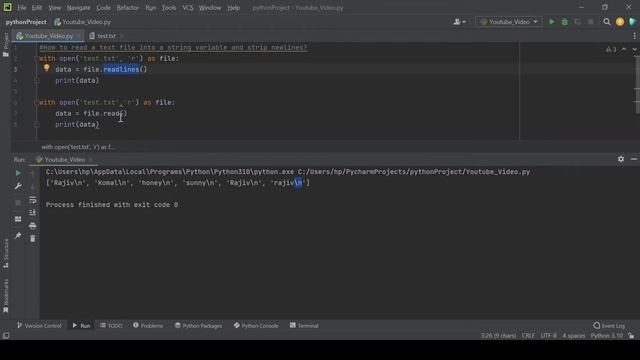This screenshot has height=360, width=640.
Task: Open the Code menu
Action: pyautogui.click(x=103, y=8)
